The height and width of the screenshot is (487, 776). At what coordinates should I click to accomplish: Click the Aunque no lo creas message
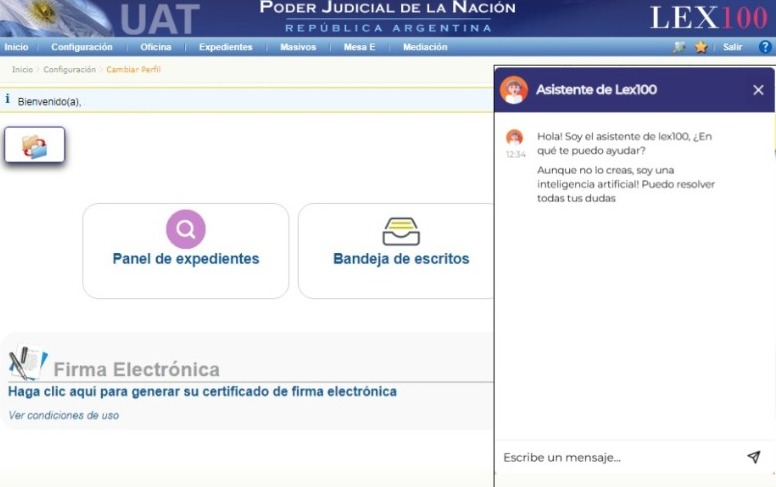click(x=626, y=184)
